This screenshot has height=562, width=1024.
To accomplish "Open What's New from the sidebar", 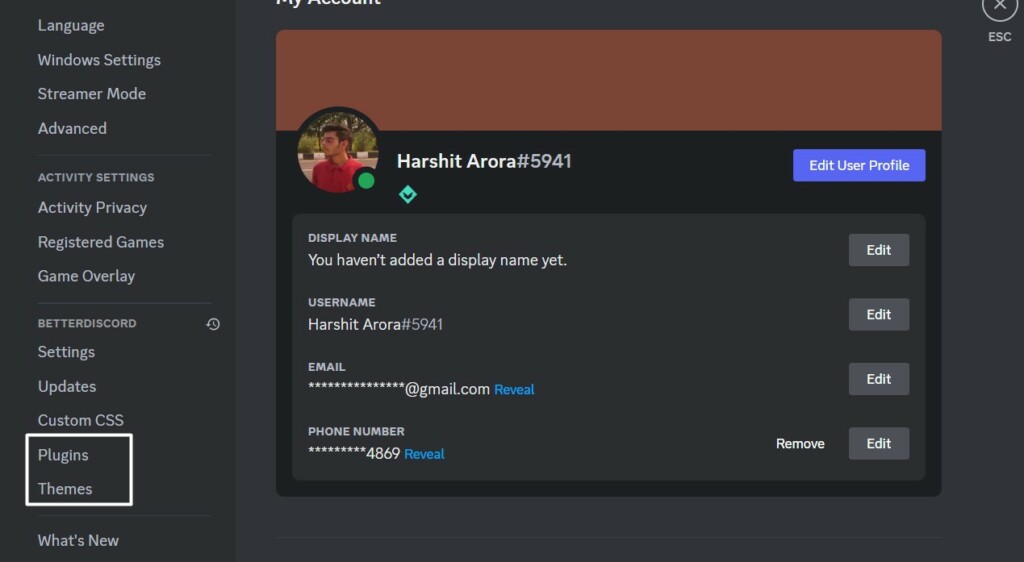I will (78, 540).
